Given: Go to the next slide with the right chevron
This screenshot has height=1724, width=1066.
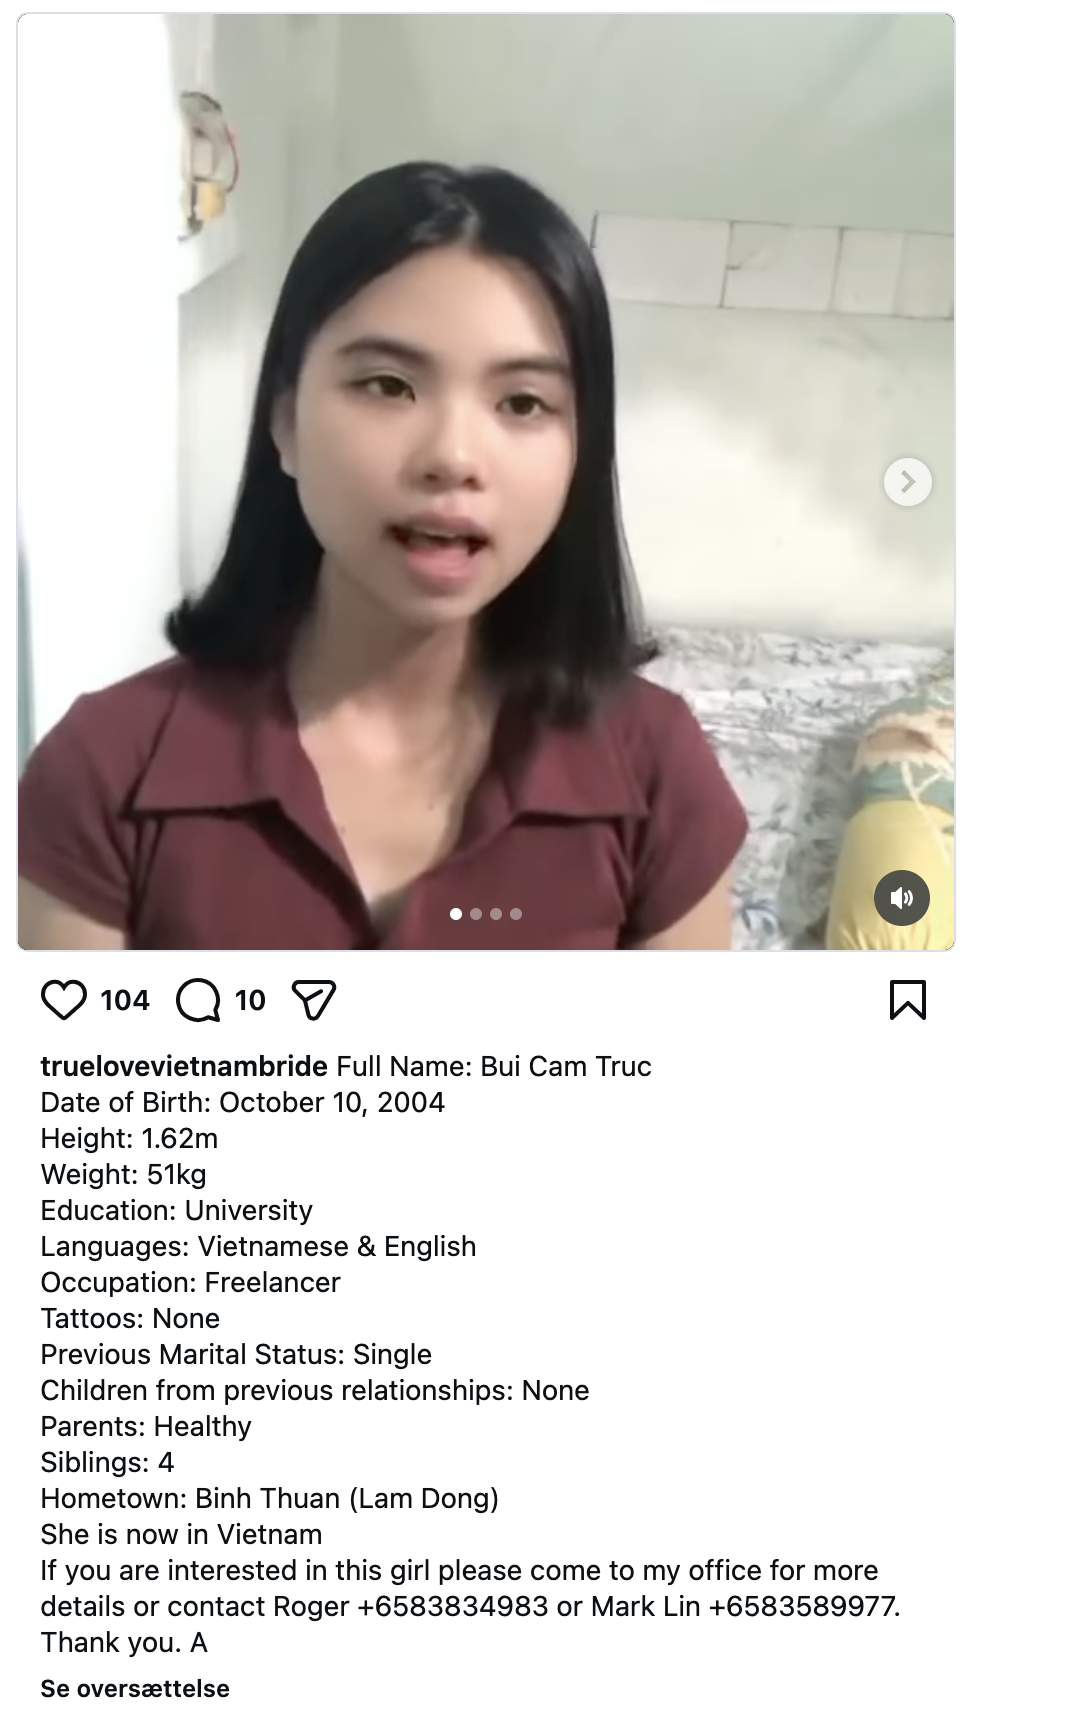Looking at the screenshot, I should [907, 482].
